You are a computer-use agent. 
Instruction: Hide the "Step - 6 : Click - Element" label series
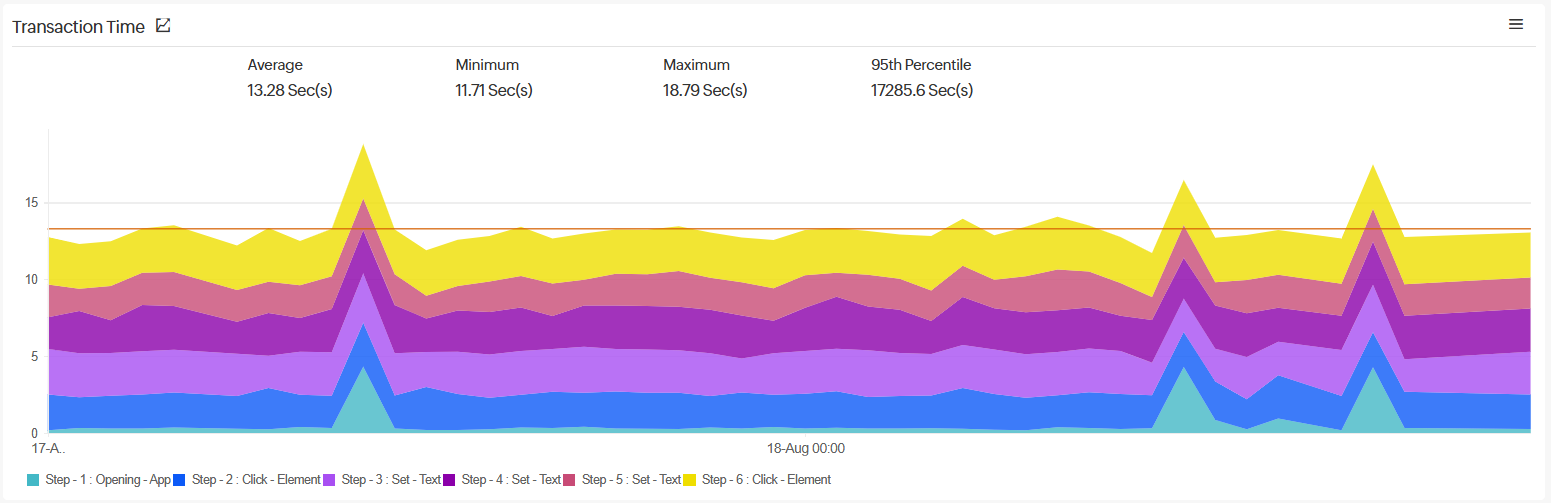(766, 480)
